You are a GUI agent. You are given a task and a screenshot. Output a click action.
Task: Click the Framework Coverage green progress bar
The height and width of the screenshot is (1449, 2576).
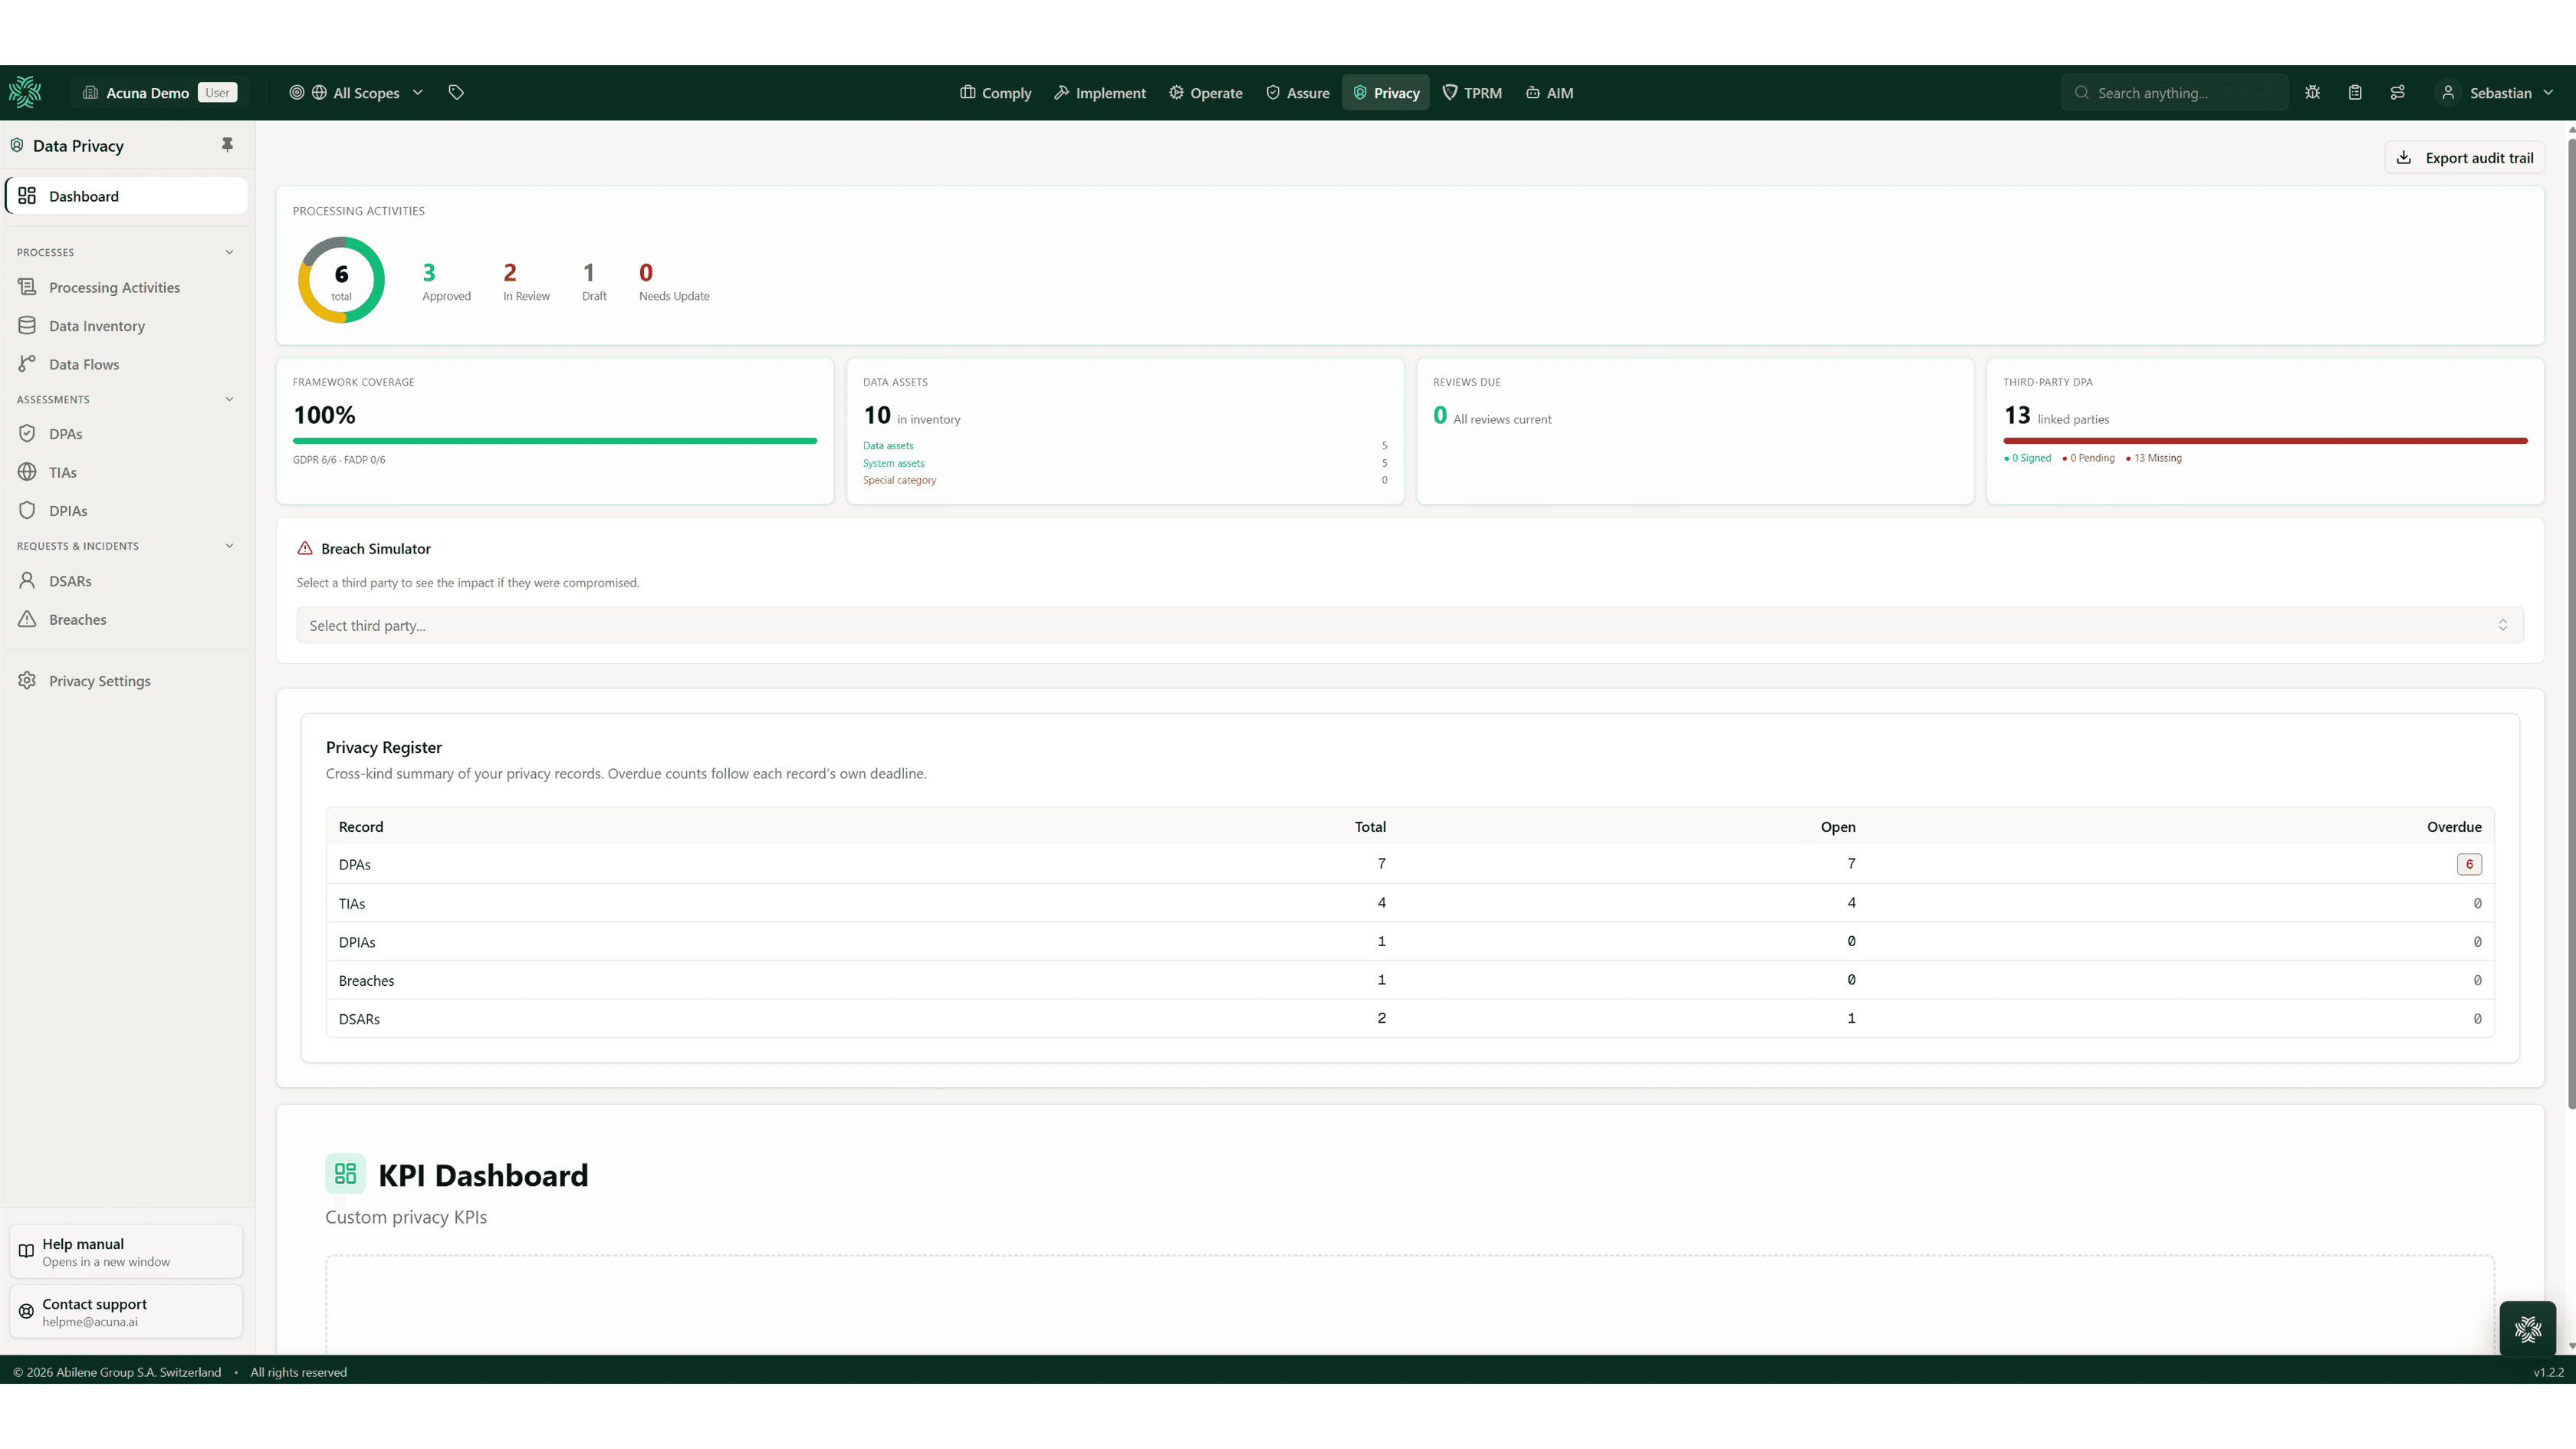(555, 440)
